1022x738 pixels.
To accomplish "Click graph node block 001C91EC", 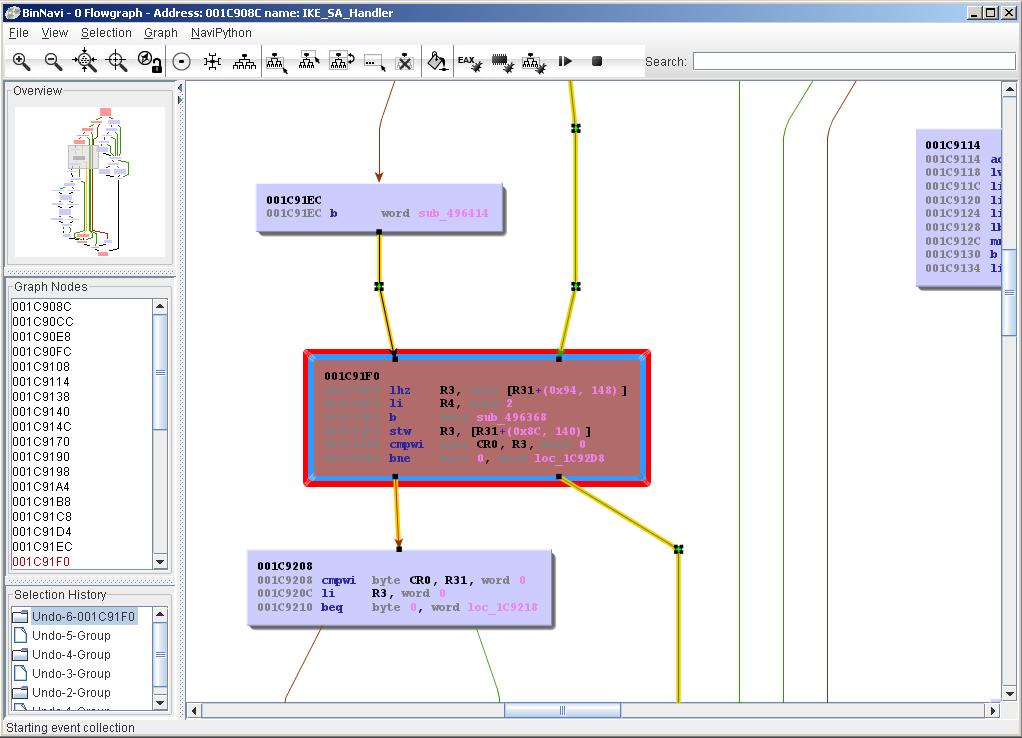I will 379,208.
